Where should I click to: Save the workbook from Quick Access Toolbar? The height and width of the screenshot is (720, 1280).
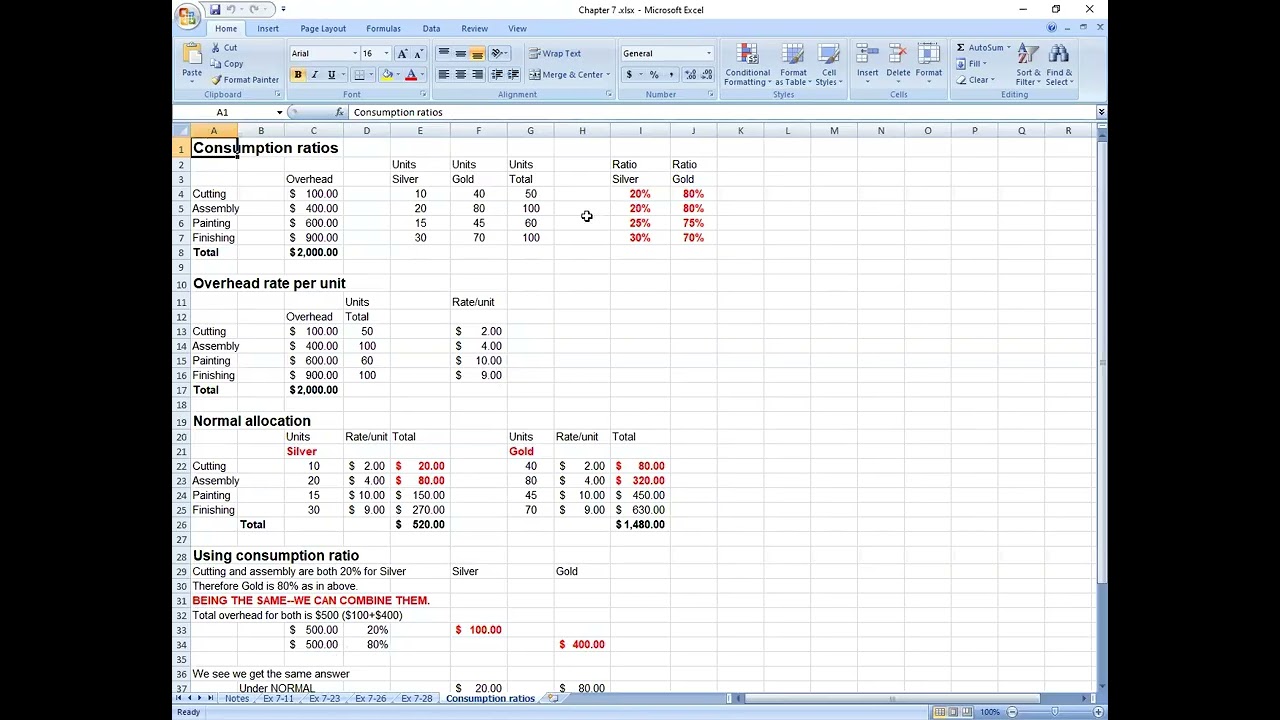click(x=214, y=10)
